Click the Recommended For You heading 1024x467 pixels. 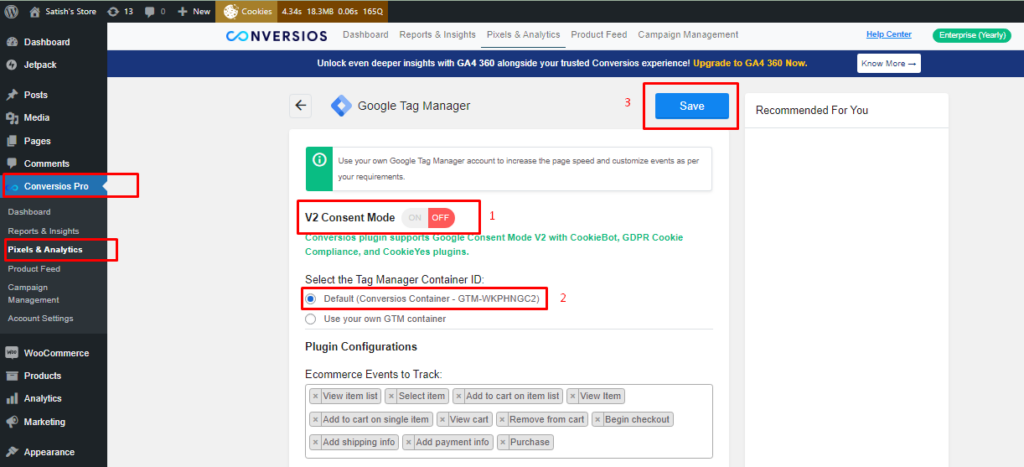click(812, 110)
